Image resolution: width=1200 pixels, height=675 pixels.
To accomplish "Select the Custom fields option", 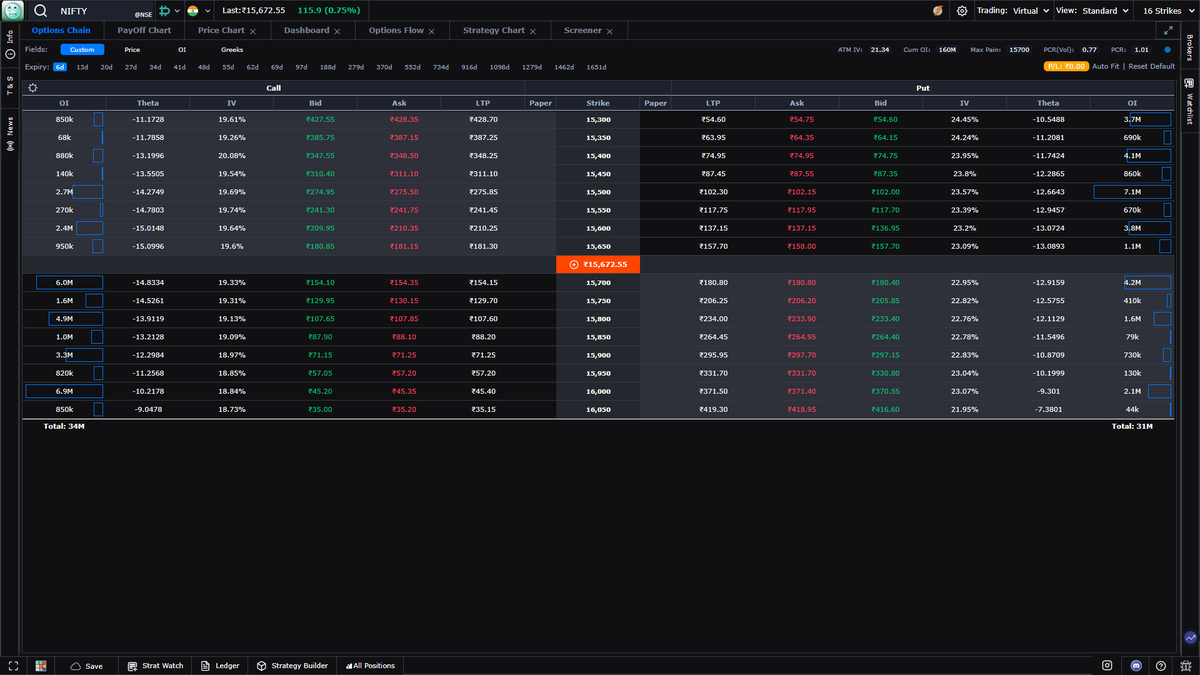I will 82,49.
